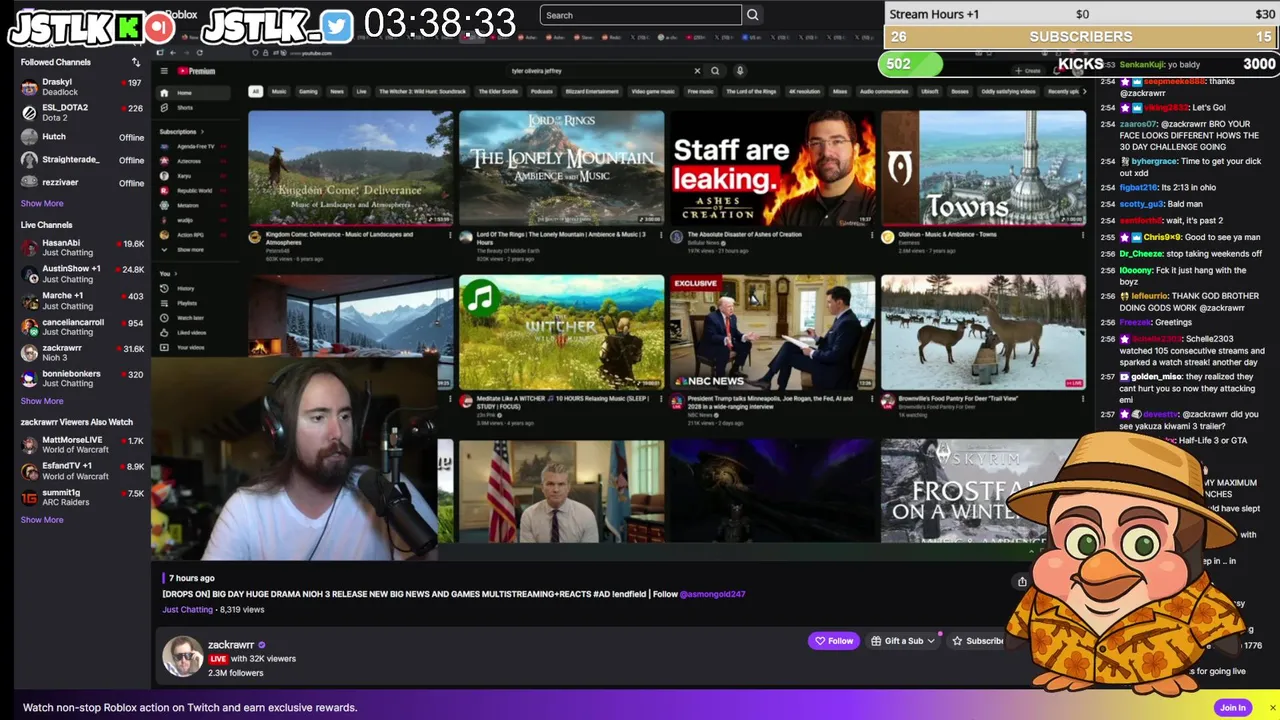Screen dimensions: 1280x720
Task: Open ESL_DOTA2 followed channel
Action: click(82, 112)
